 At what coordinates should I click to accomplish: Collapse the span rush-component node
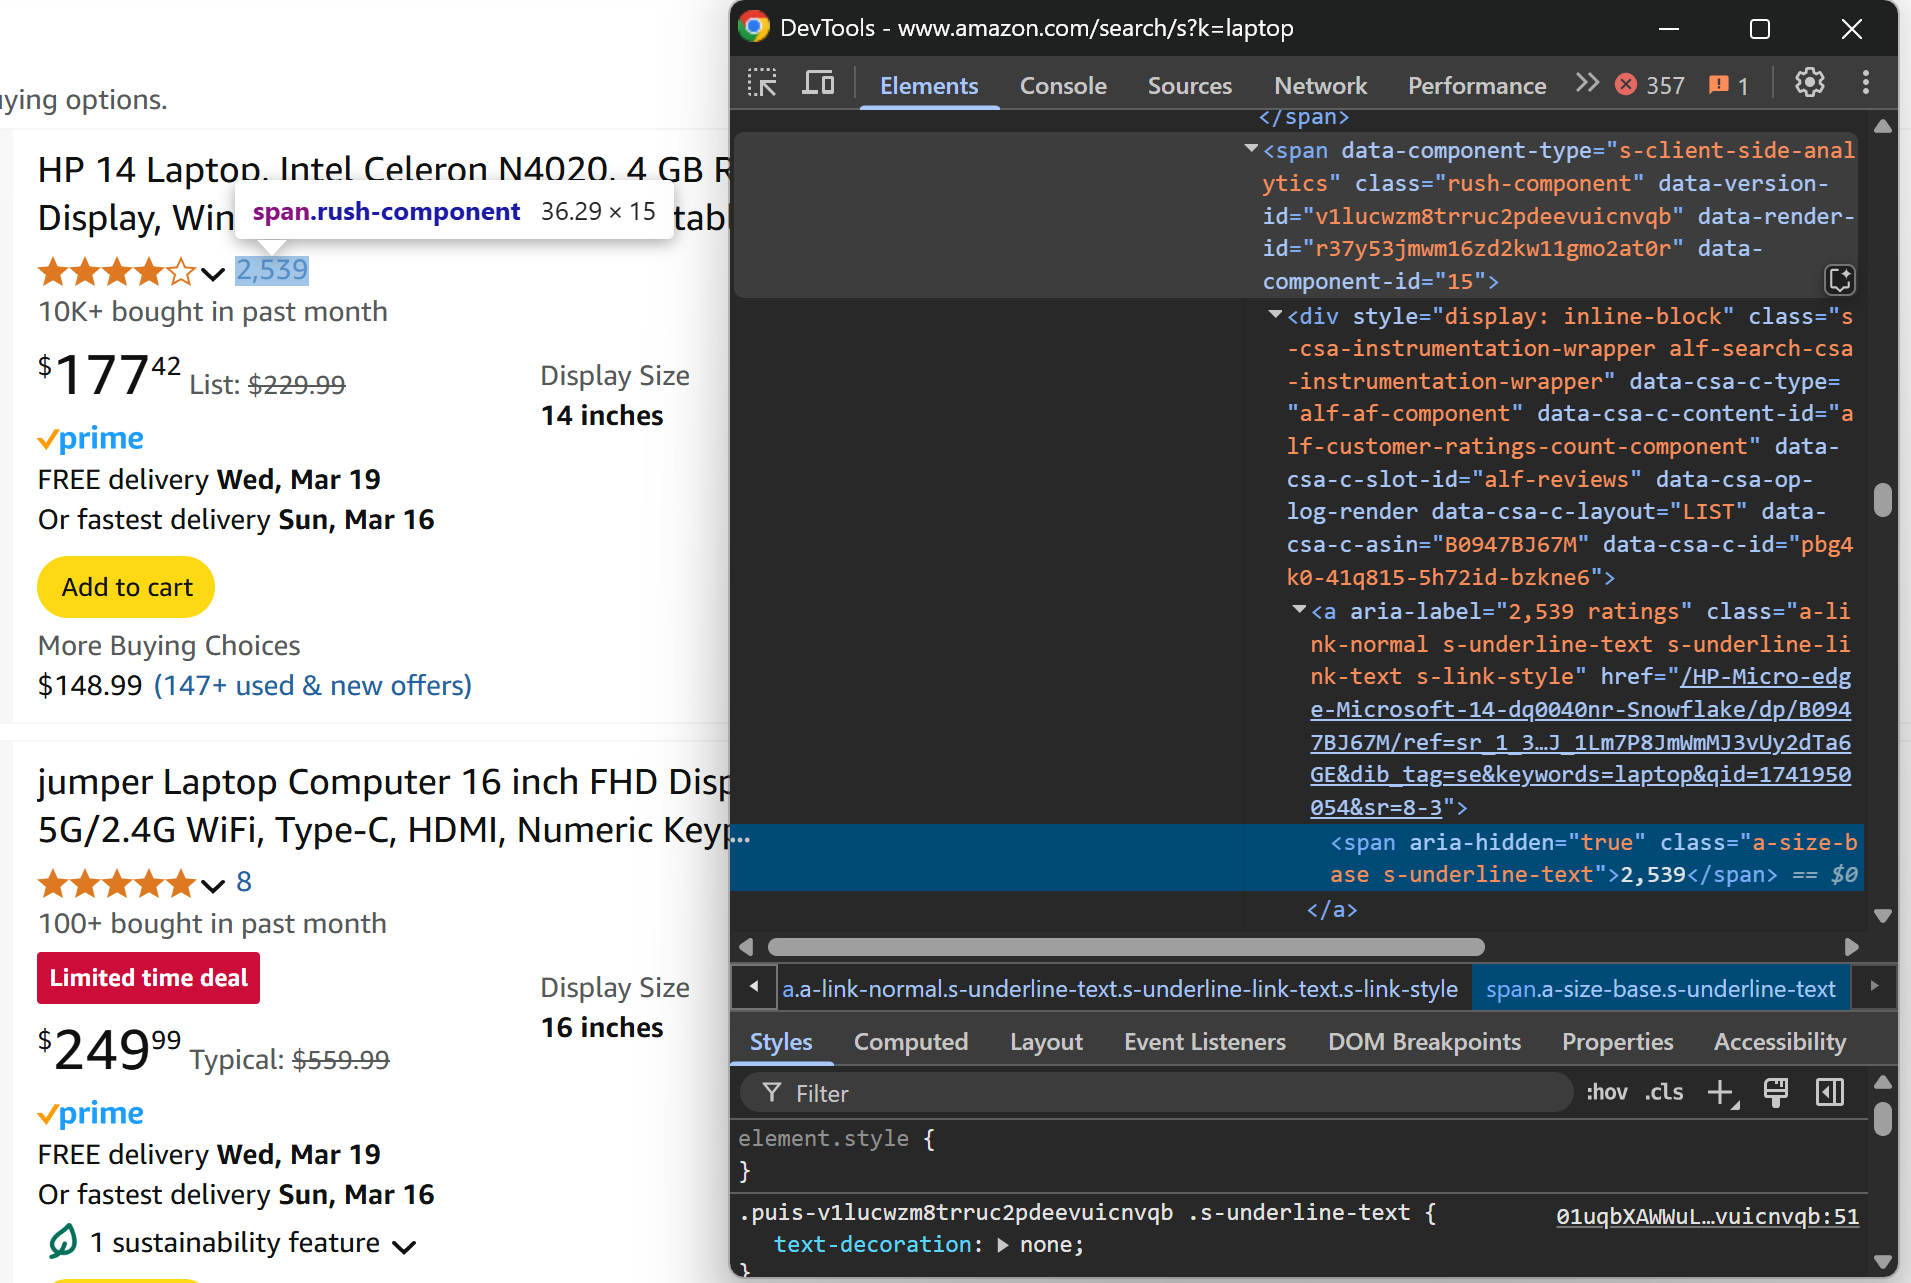(x=1251, y=149)
